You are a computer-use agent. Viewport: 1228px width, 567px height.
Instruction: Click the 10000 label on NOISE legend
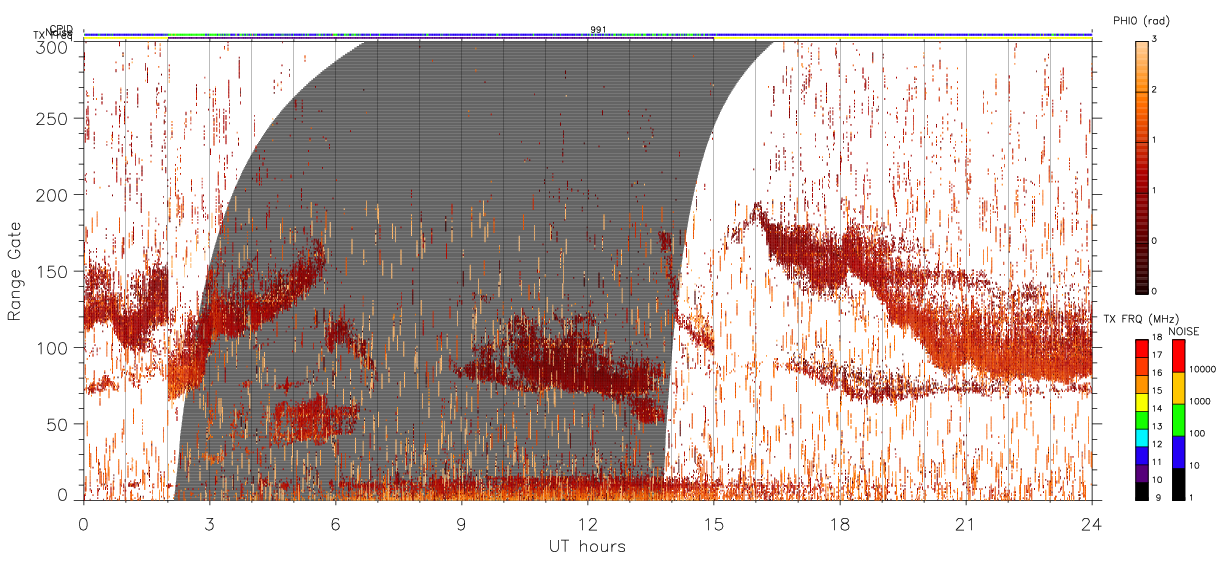(x=1204, y=370)
